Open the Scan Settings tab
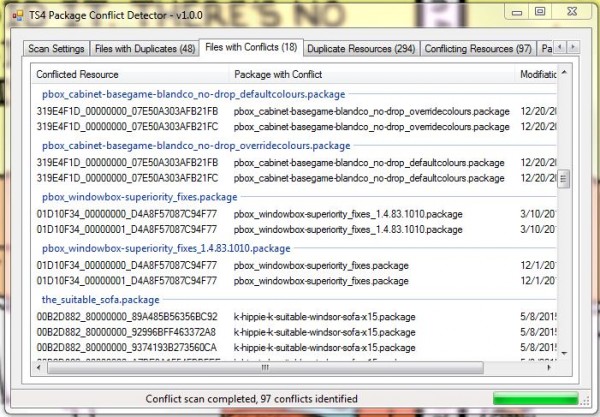The height and width of the screenshot is (417, 600). click(x=57, y=48)
